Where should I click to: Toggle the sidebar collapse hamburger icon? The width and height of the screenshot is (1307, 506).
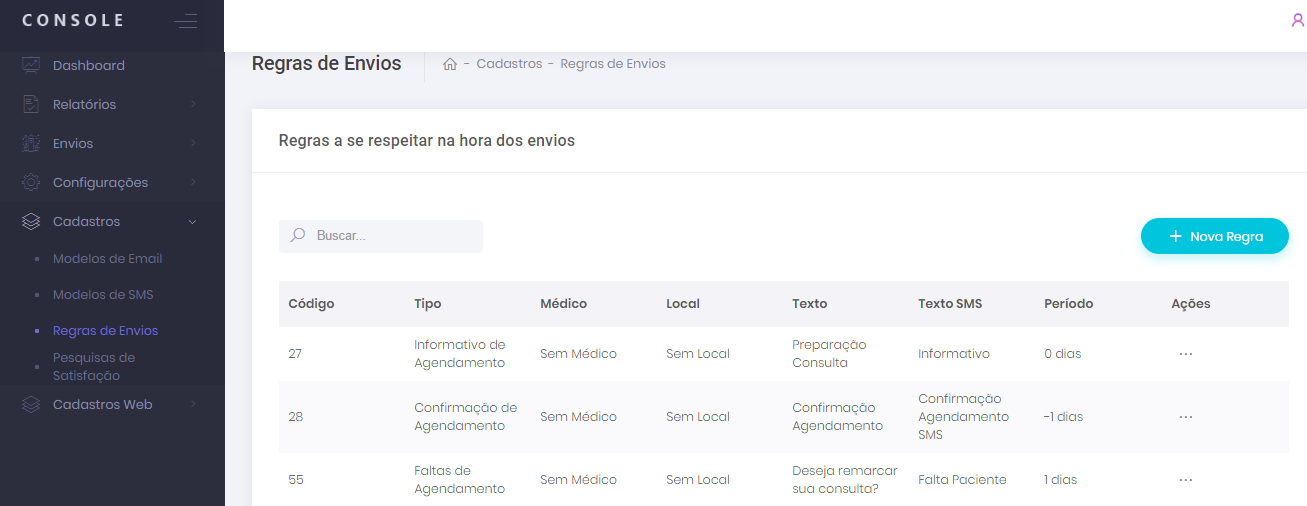[185, 21]
